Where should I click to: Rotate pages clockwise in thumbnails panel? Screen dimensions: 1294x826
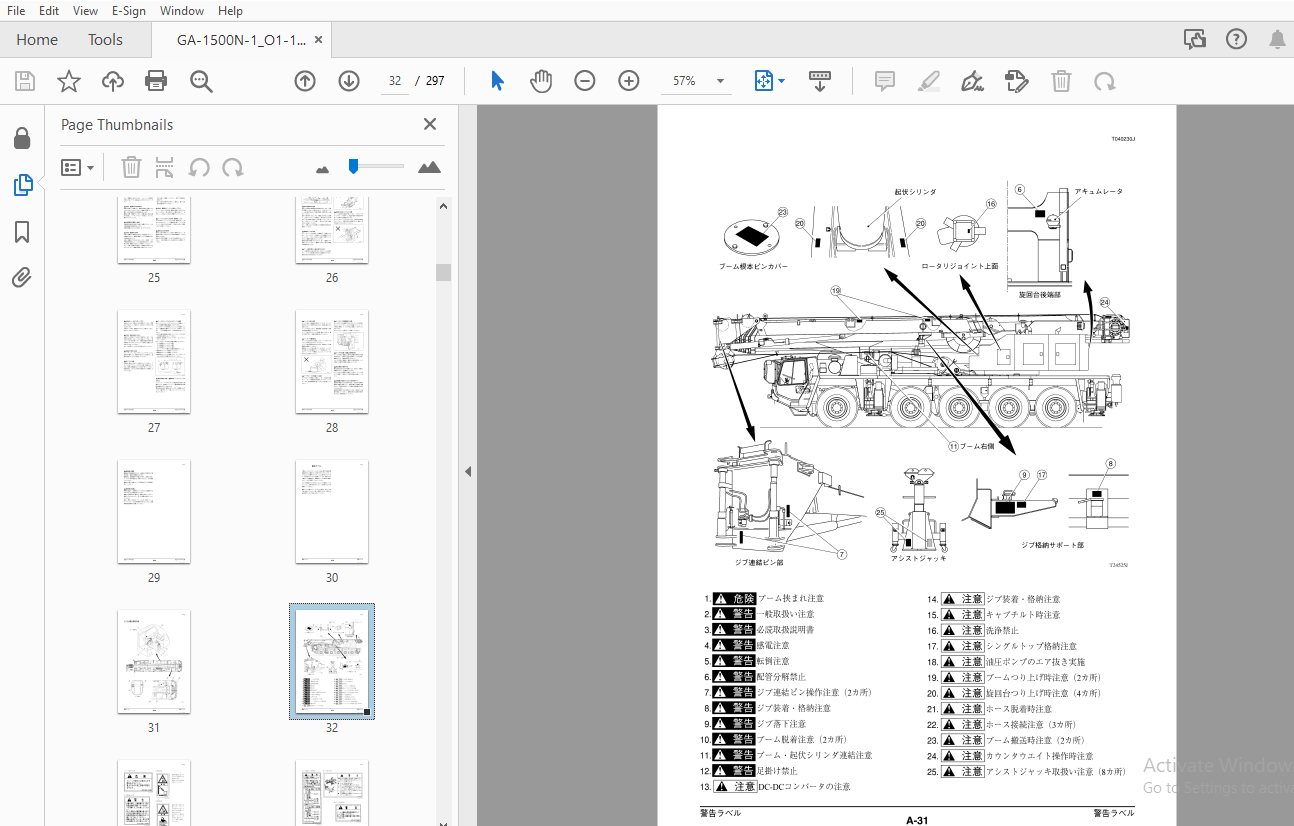click(x=233, y=167)
